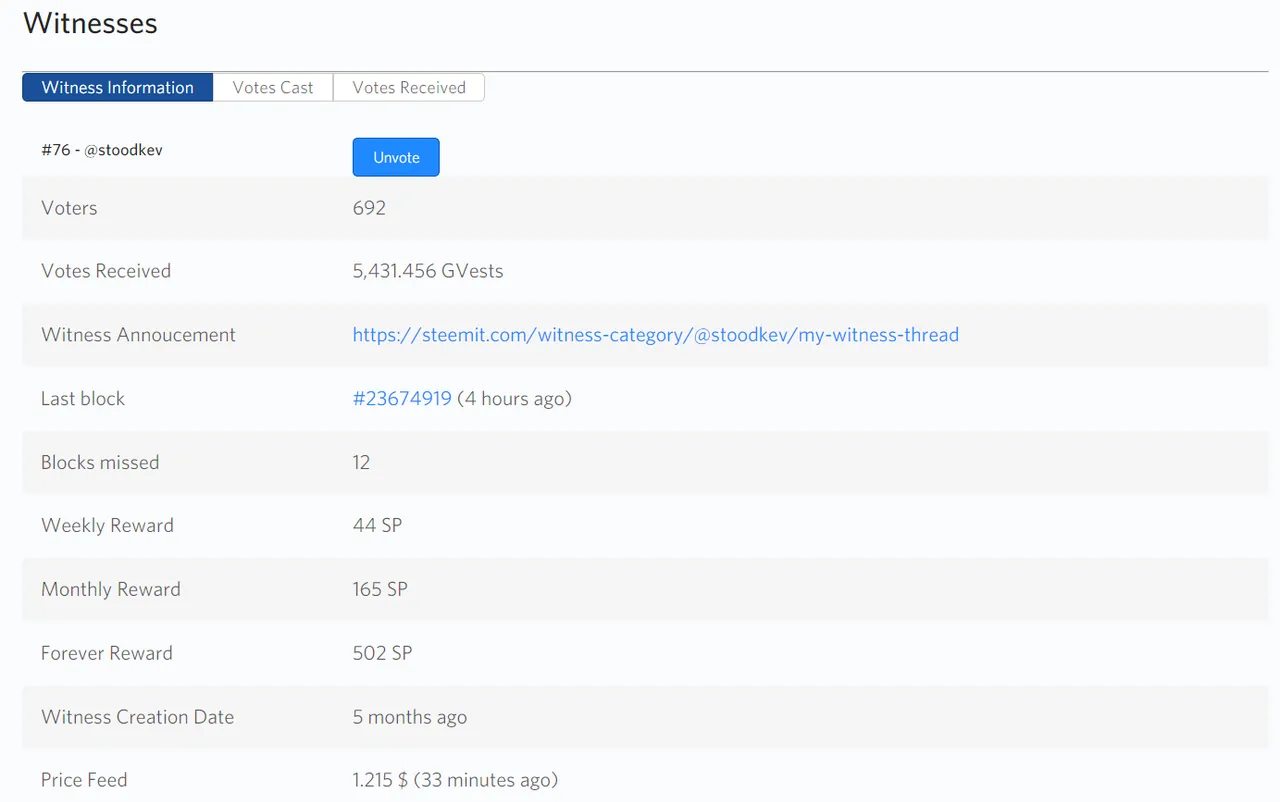
Task: Select the blocks missed value 12
Action: tap(361, 462)
